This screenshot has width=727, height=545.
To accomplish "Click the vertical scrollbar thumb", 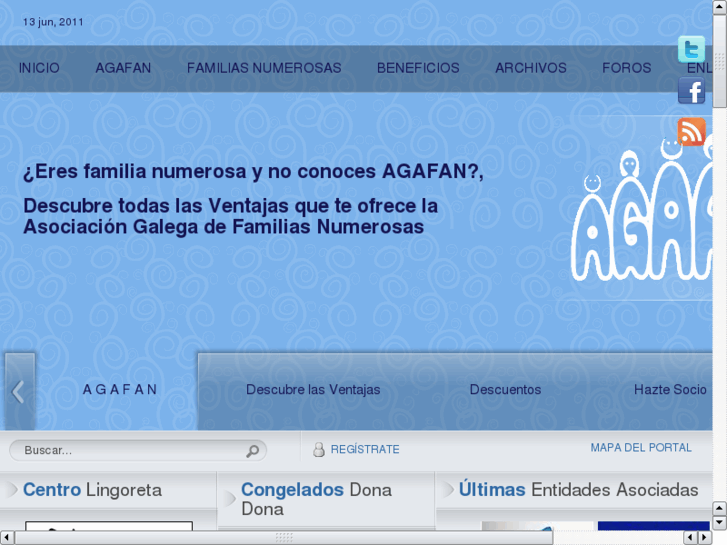I will point(720,62).
